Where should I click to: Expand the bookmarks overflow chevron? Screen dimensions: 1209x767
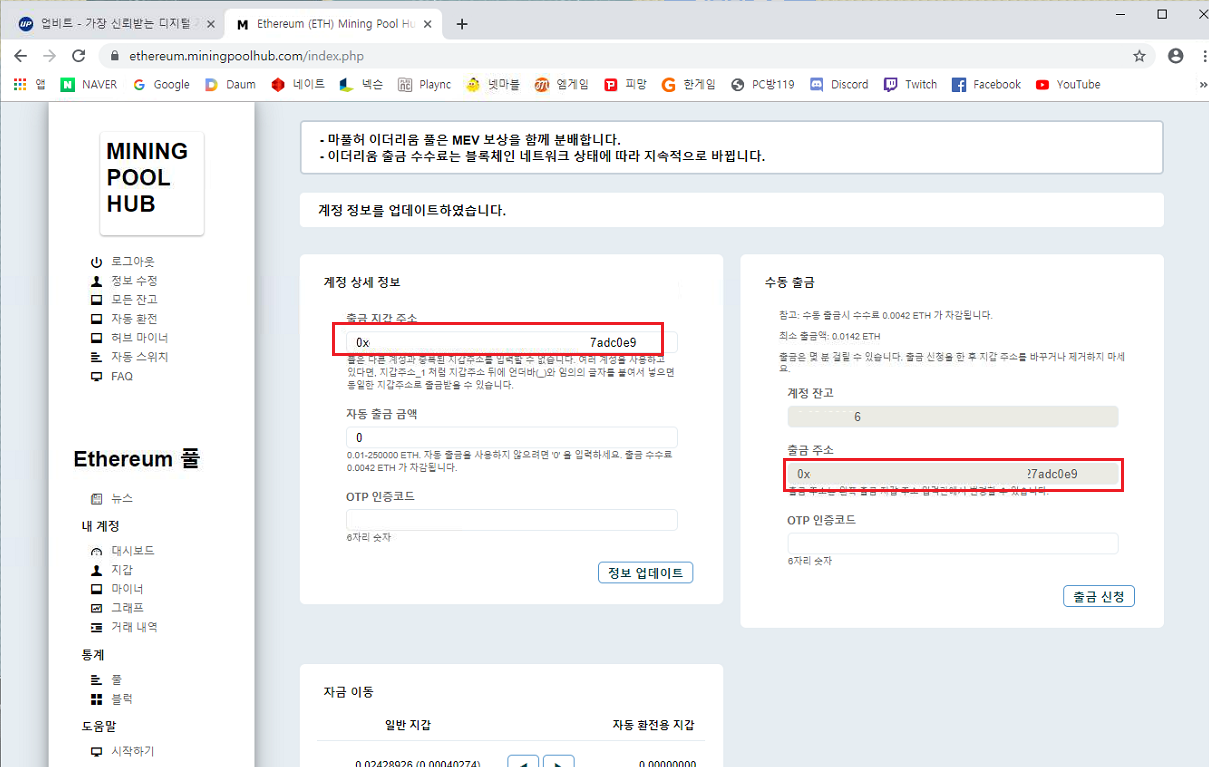(x=1202, y=85)
